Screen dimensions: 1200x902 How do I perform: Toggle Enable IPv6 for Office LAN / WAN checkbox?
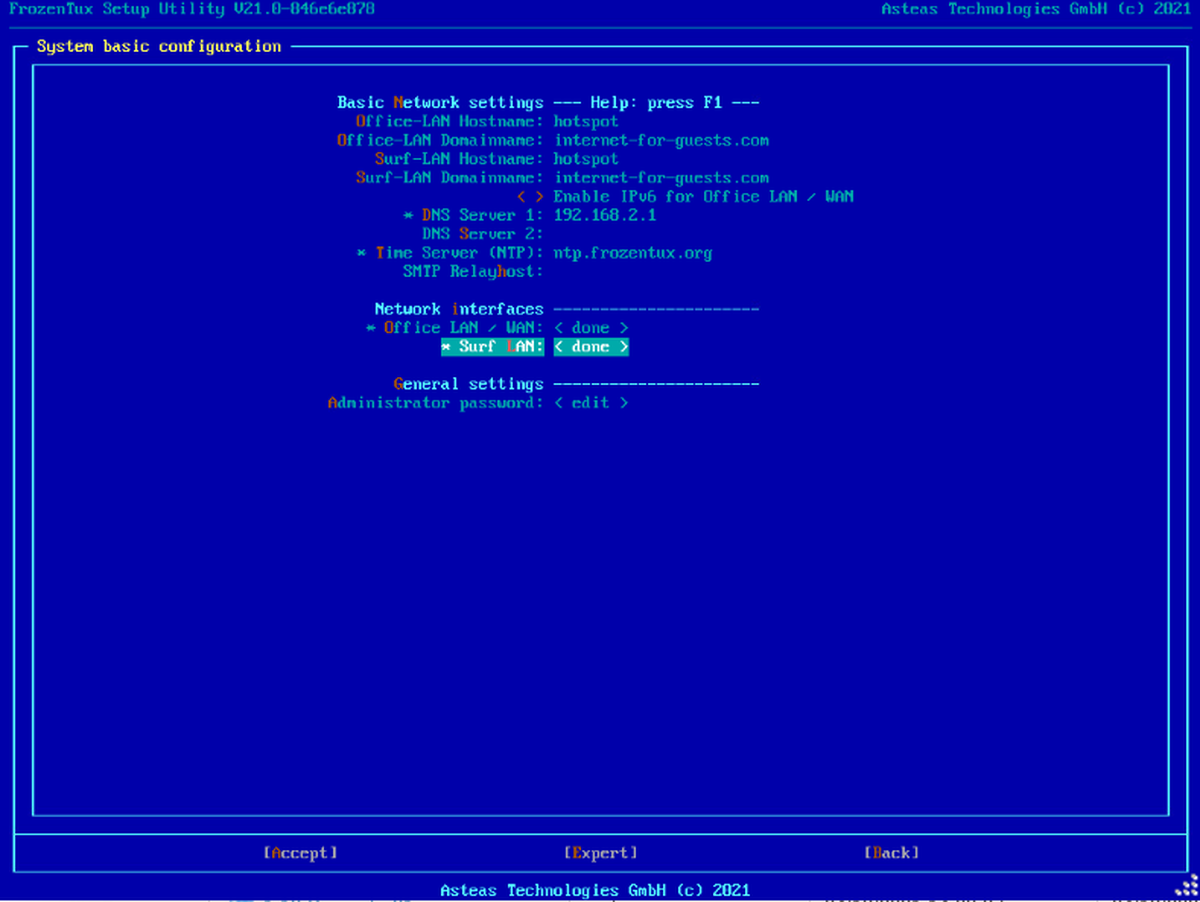tap(531, 197)
